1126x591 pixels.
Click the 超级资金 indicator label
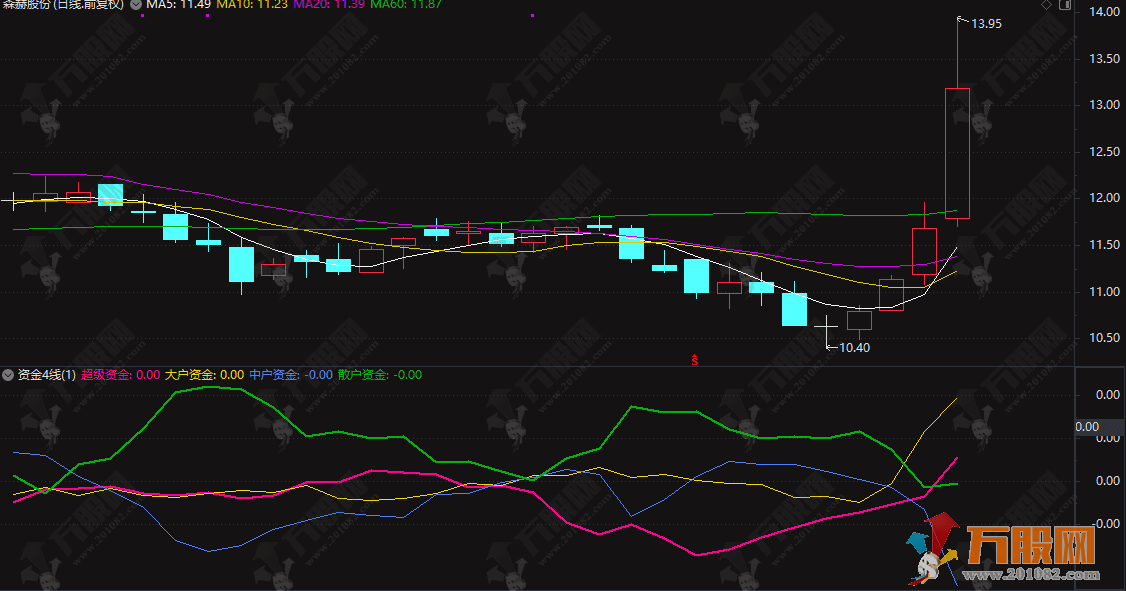coord(120,375)
